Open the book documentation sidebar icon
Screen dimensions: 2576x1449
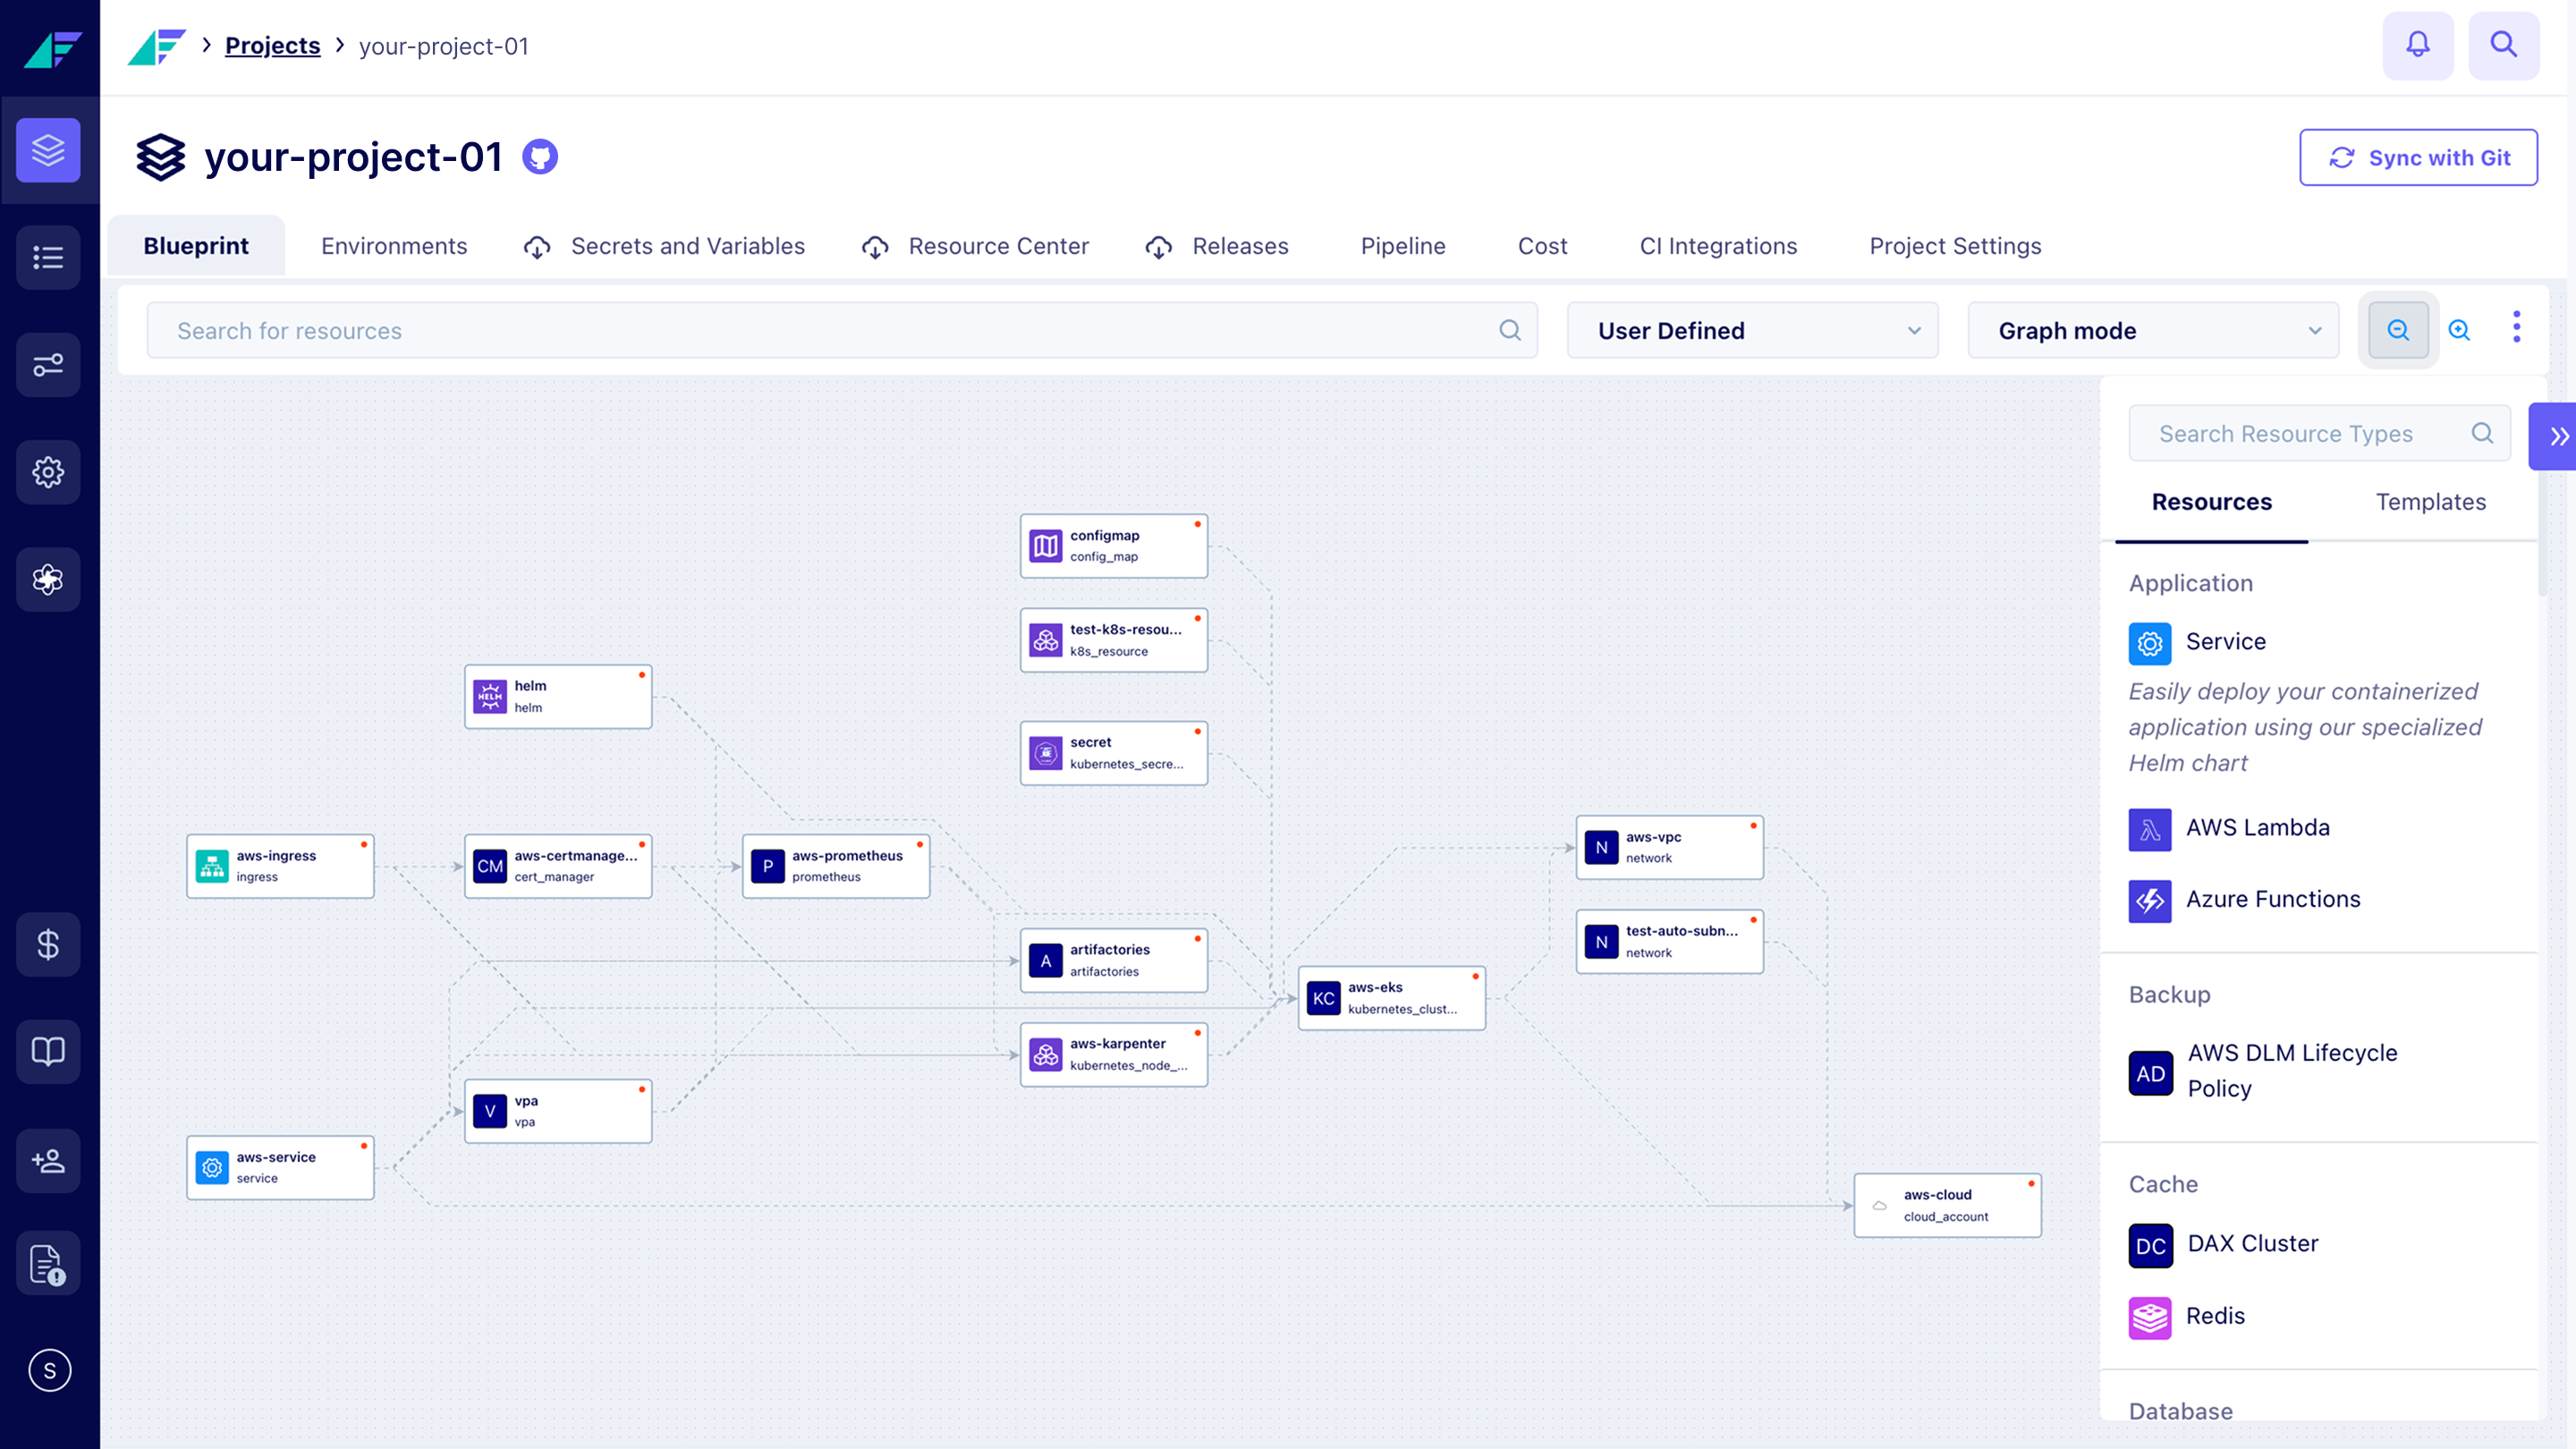tap(48, 1051)
